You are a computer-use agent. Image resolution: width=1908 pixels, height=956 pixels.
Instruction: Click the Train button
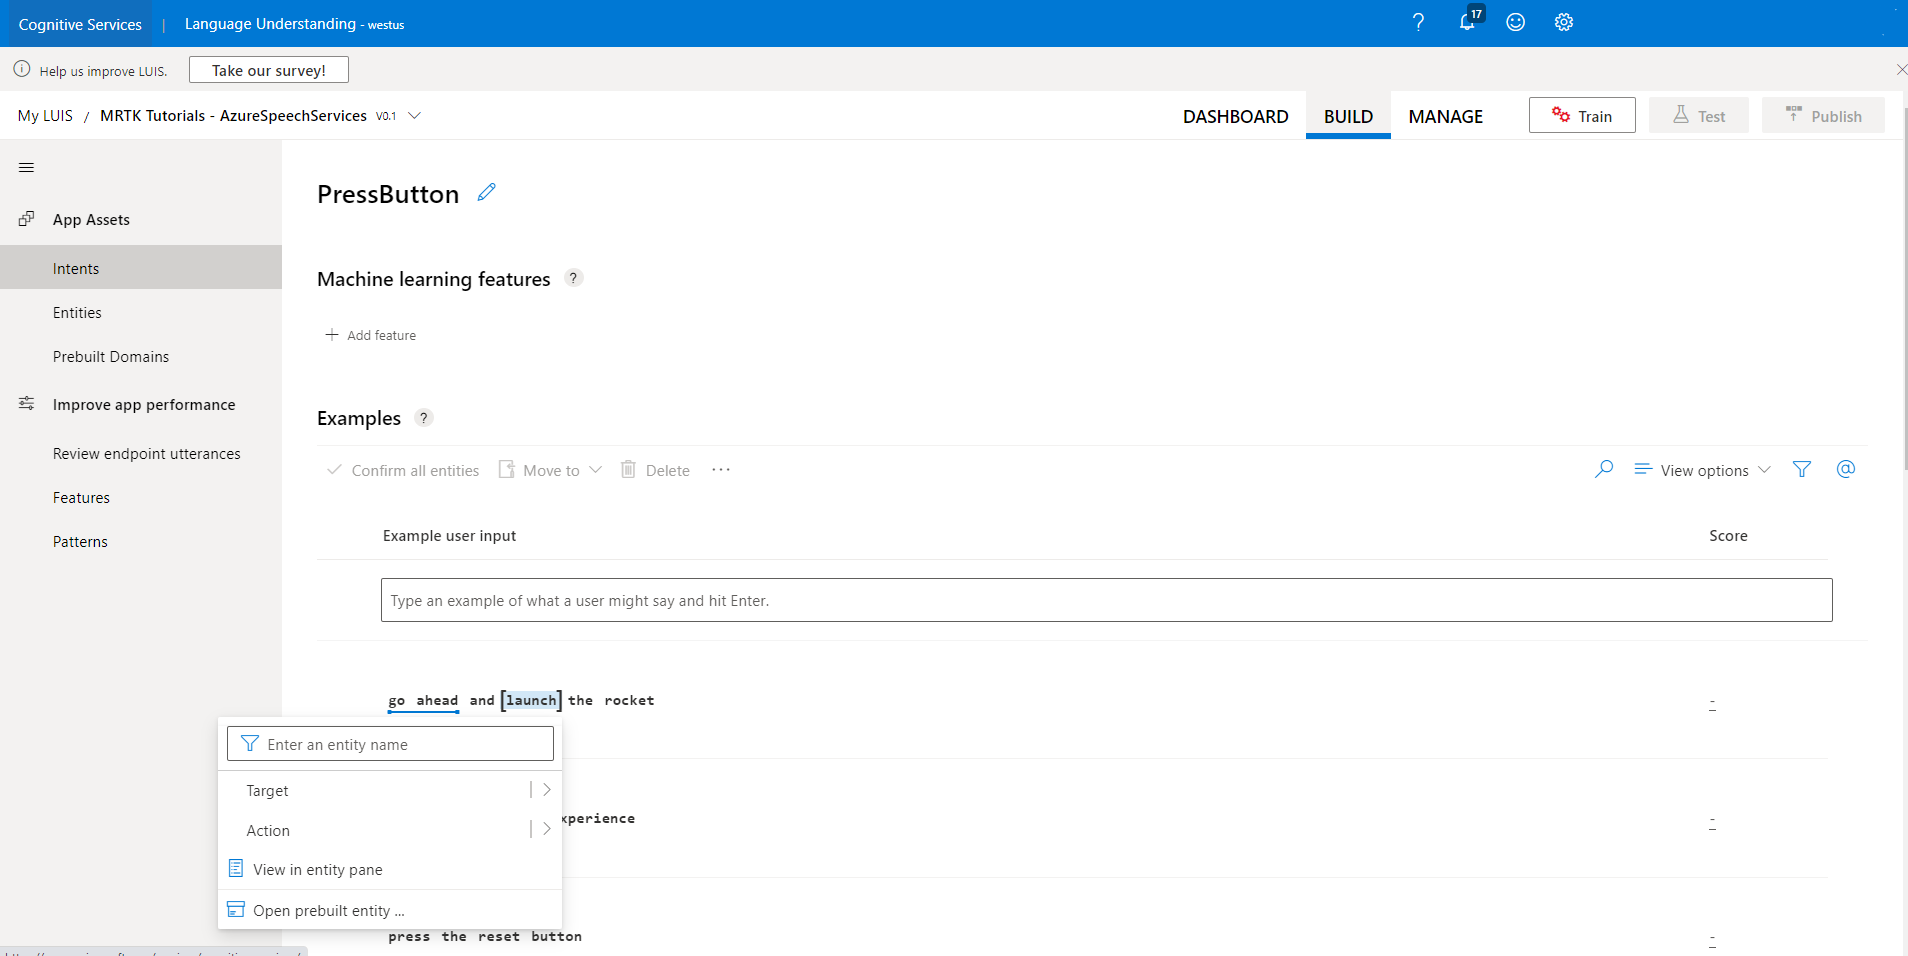pyautogui.click(x=1582, y=115)
